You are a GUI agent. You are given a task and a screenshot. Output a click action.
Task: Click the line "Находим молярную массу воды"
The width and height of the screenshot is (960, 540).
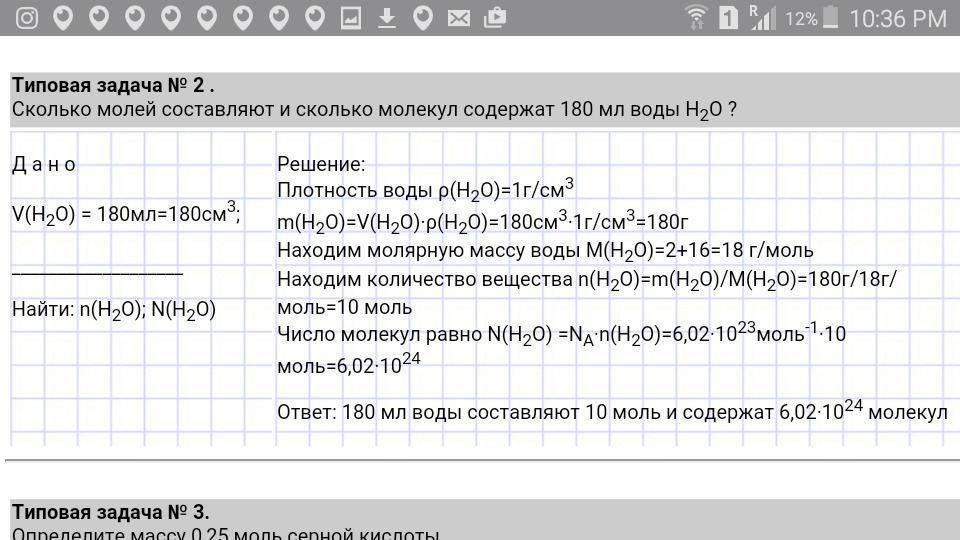point(545,250)
